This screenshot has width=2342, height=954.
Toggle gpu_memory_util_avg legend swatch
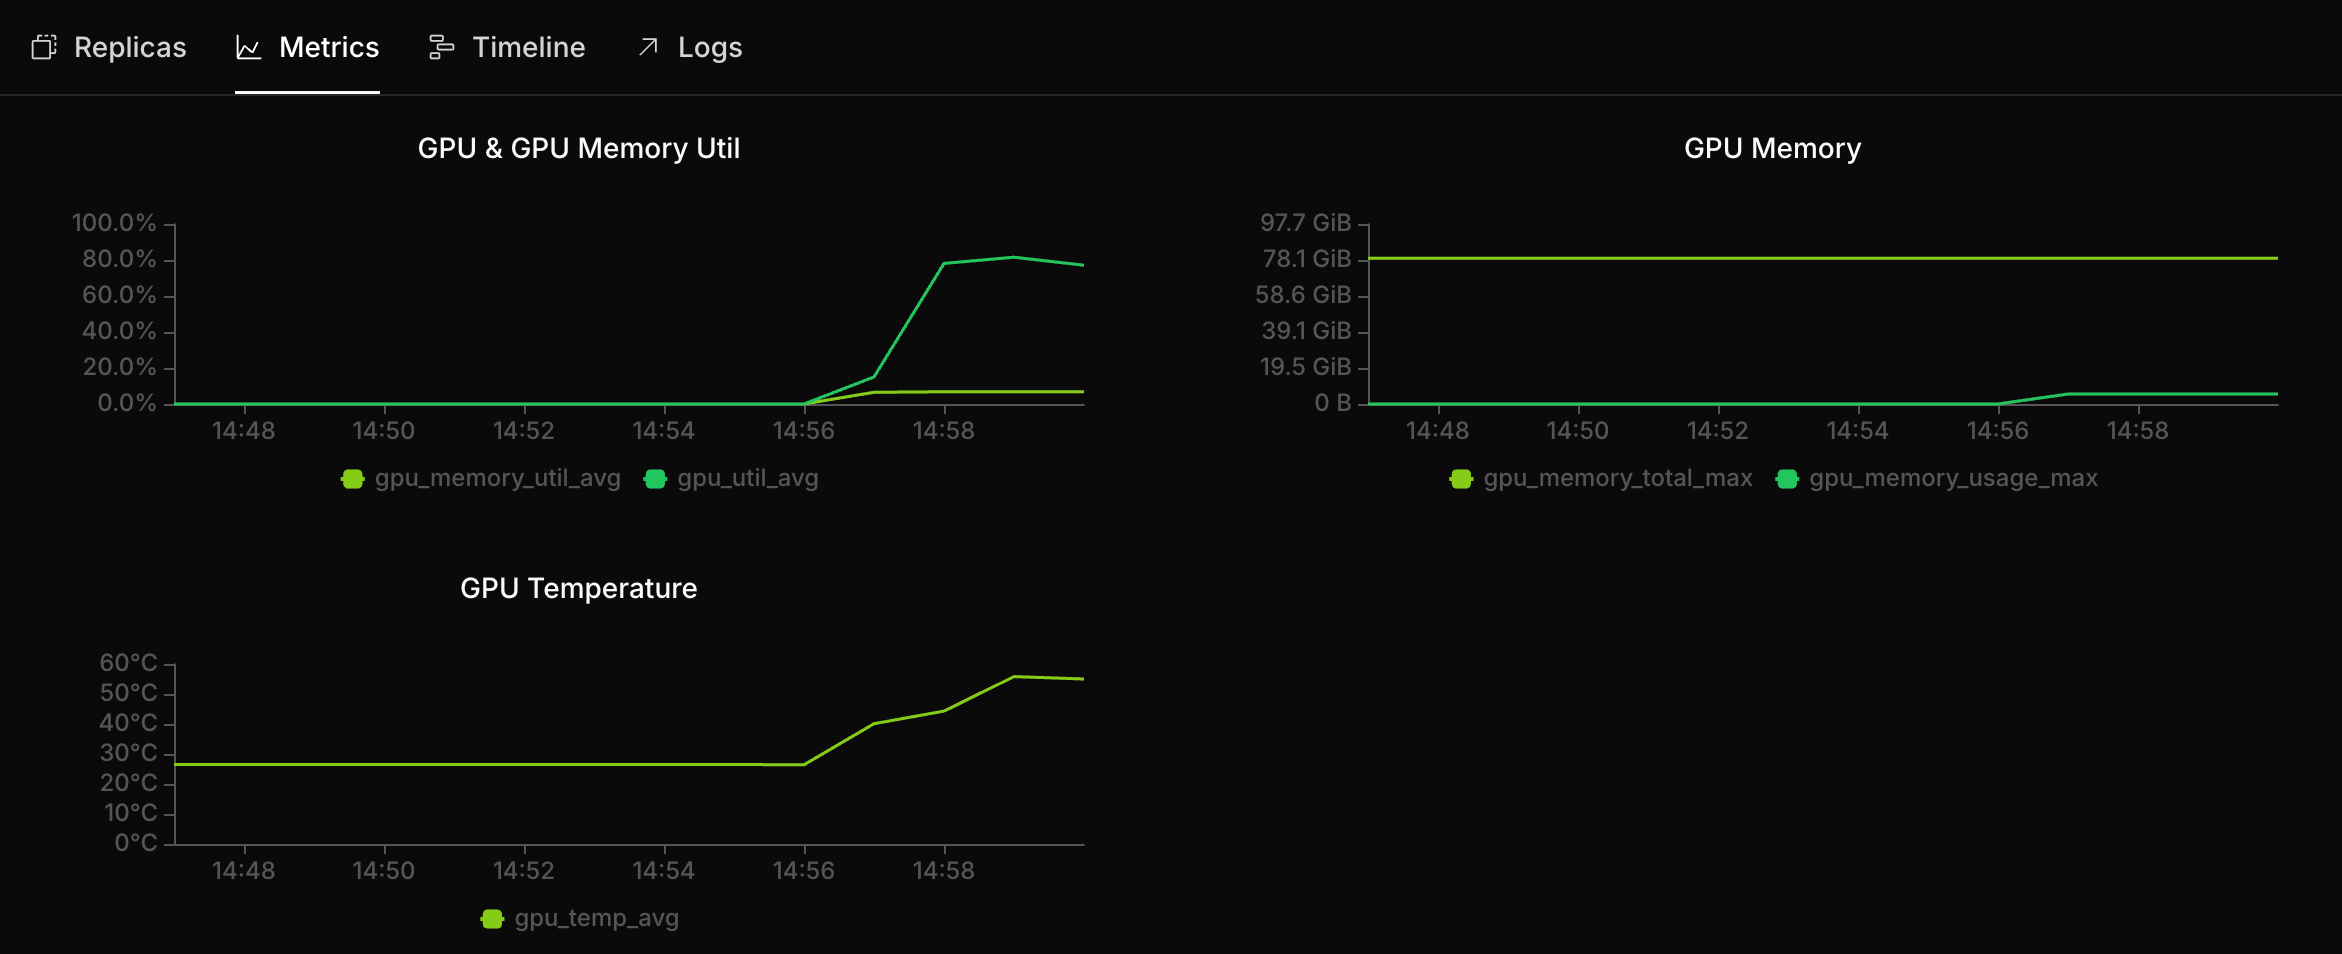click(352, 479)
